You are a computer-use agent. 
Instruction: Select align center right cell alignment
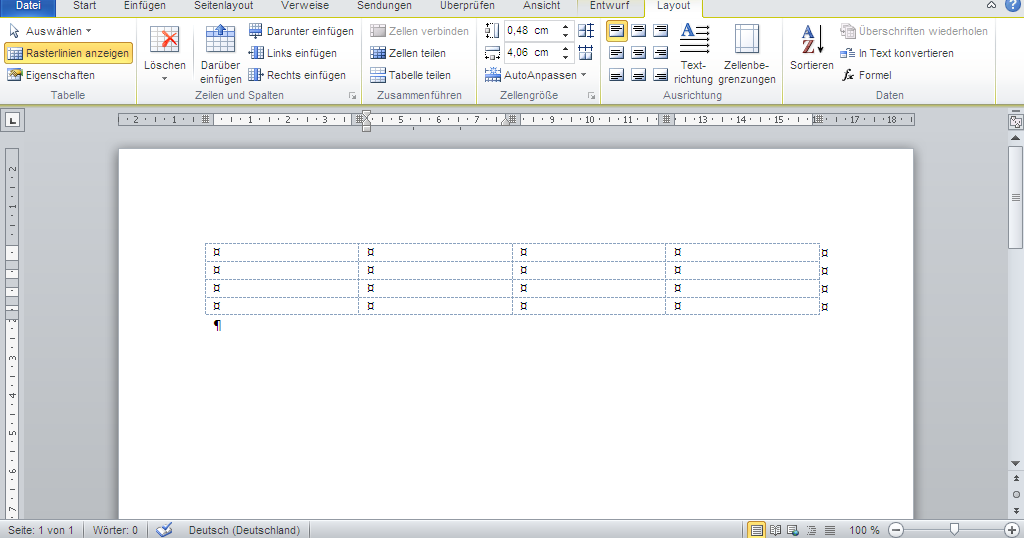661,53
